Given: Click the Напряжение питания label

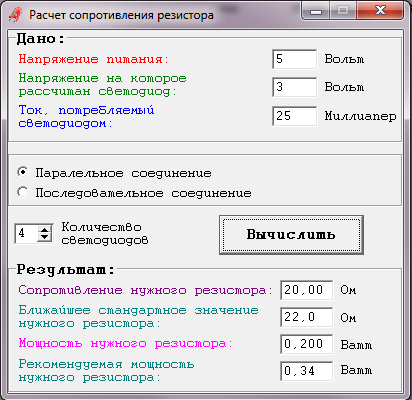Looking at the screenshot, I should tap(94, 59).
